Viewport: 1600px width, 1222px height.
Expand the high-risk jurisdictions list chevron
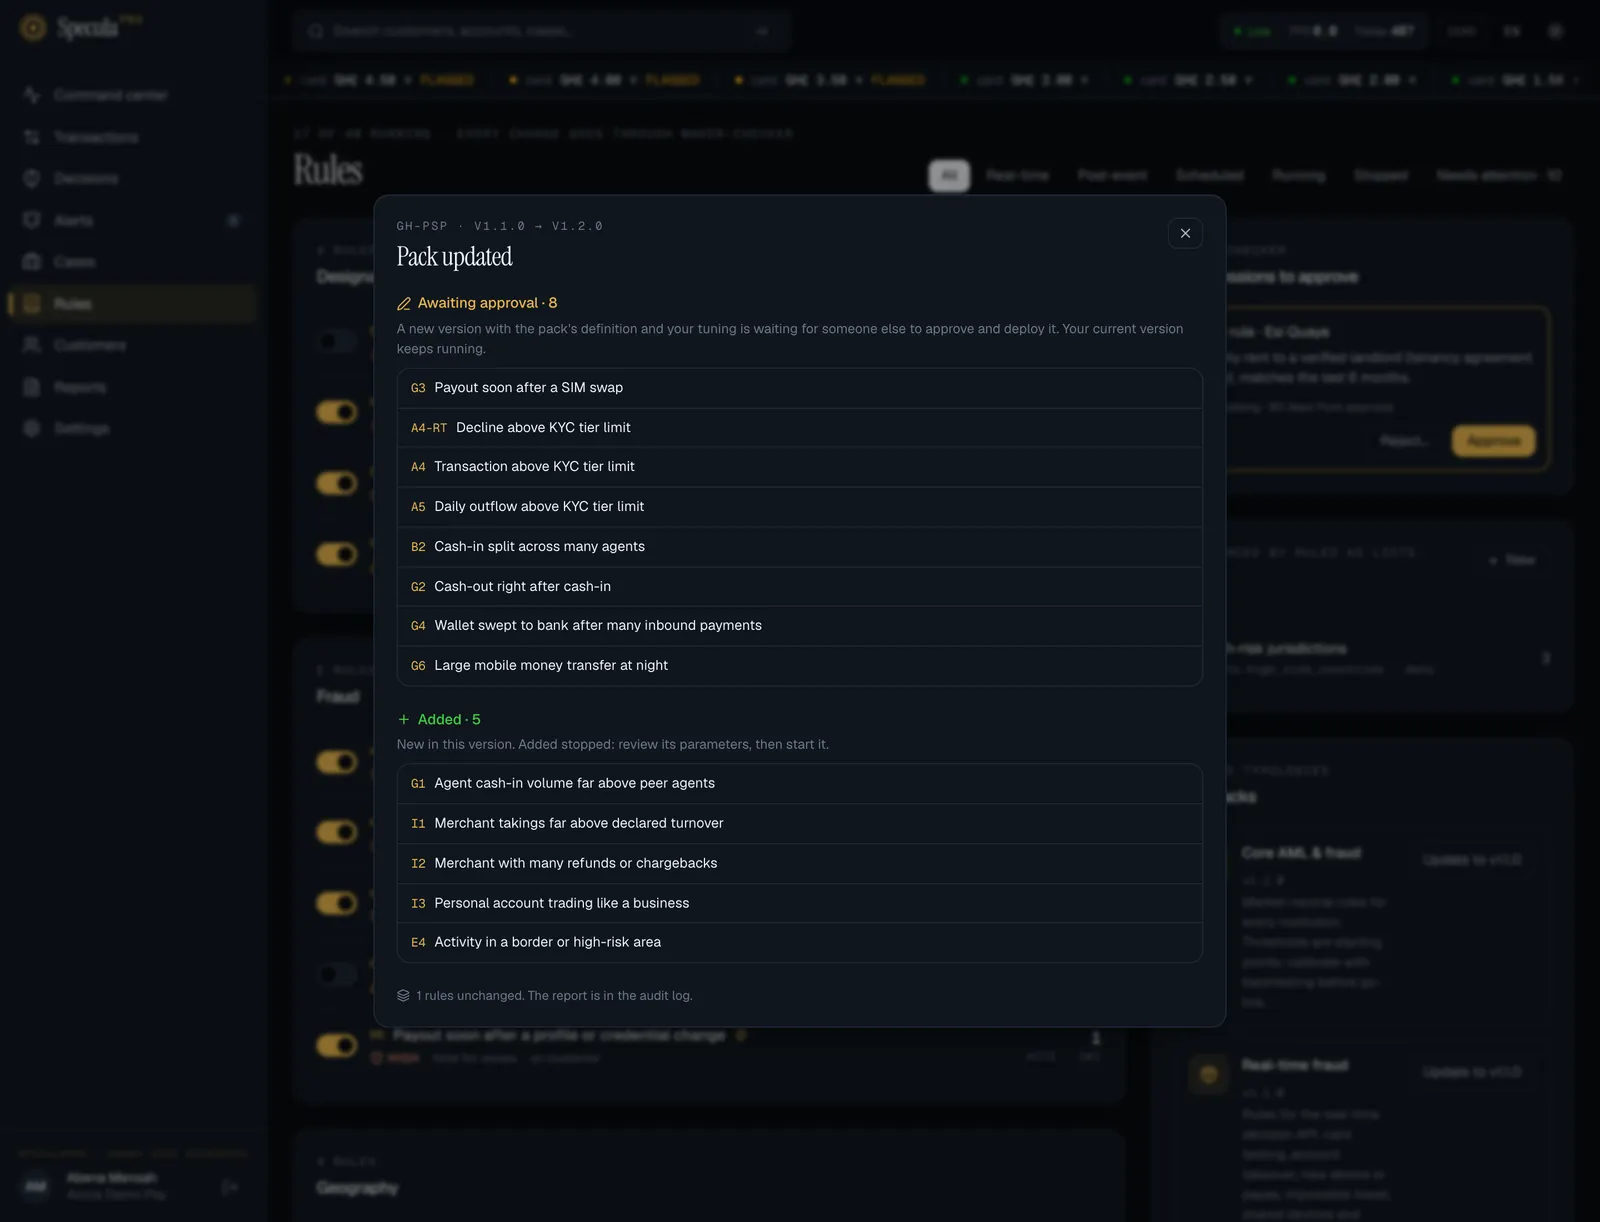1546,658
